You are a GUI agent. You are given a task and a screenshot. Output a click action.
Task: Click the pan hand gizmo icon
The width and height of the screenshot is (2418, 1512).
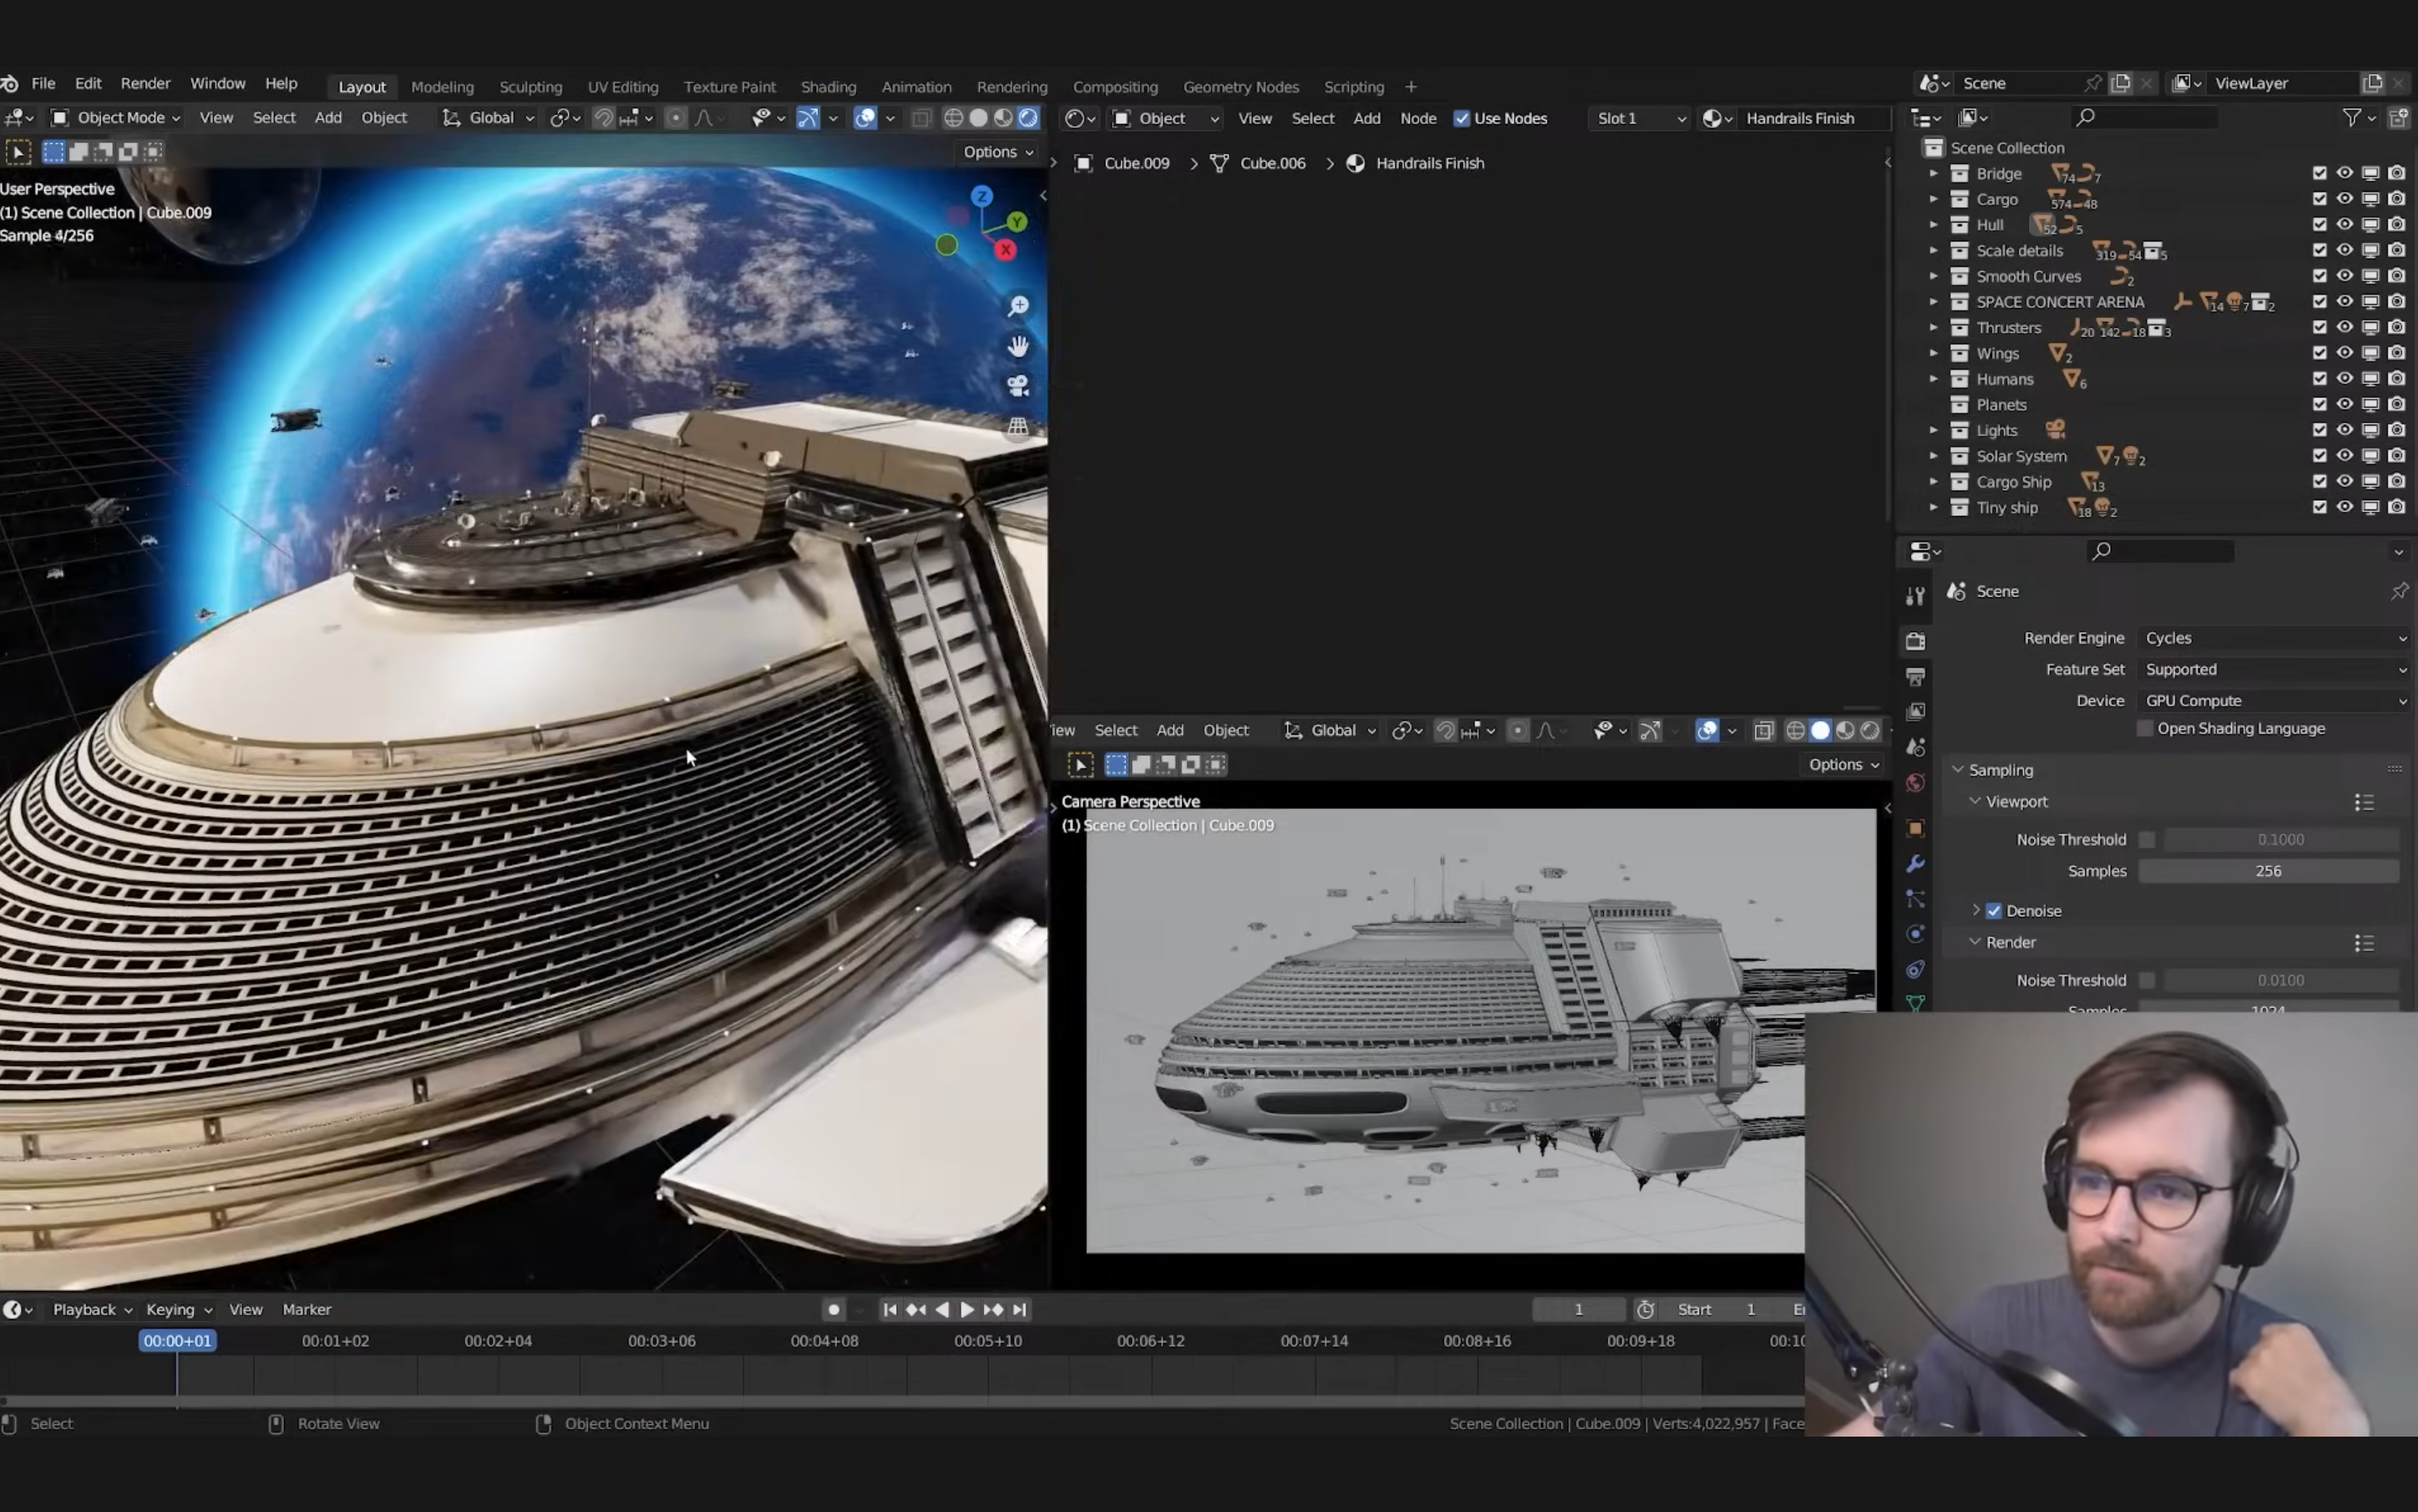(1018, 346)
